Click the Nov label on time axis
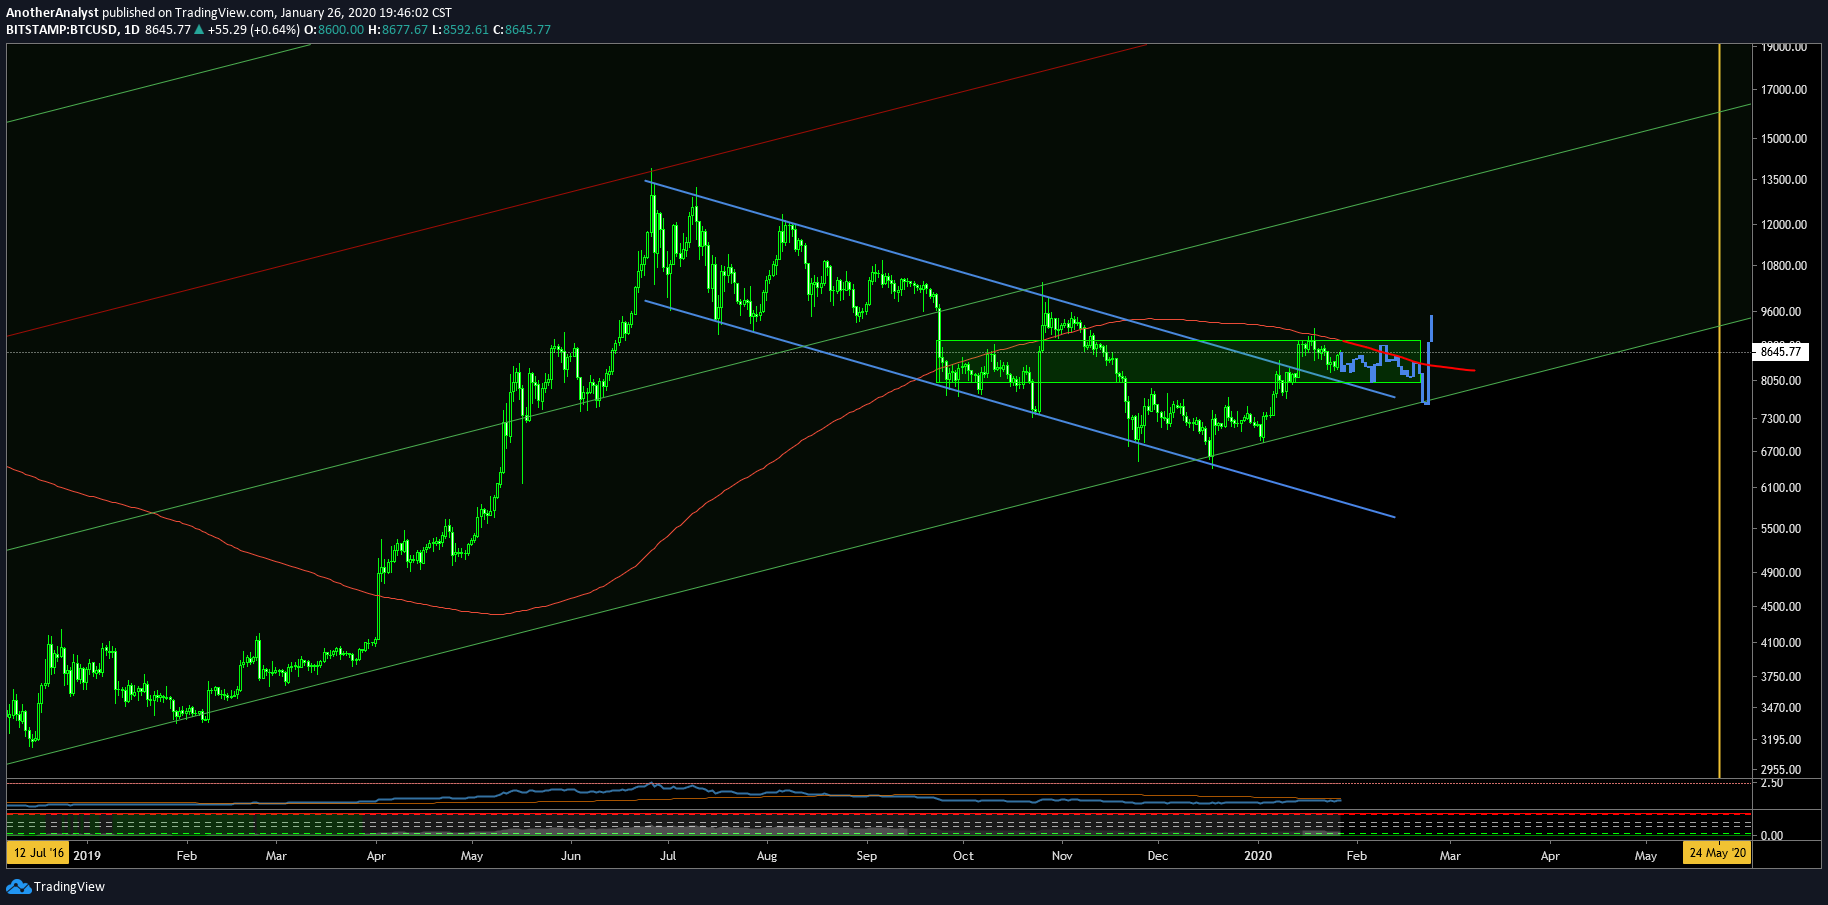This screenshot has width=1828, height=905. click(x=1062, y=856)
